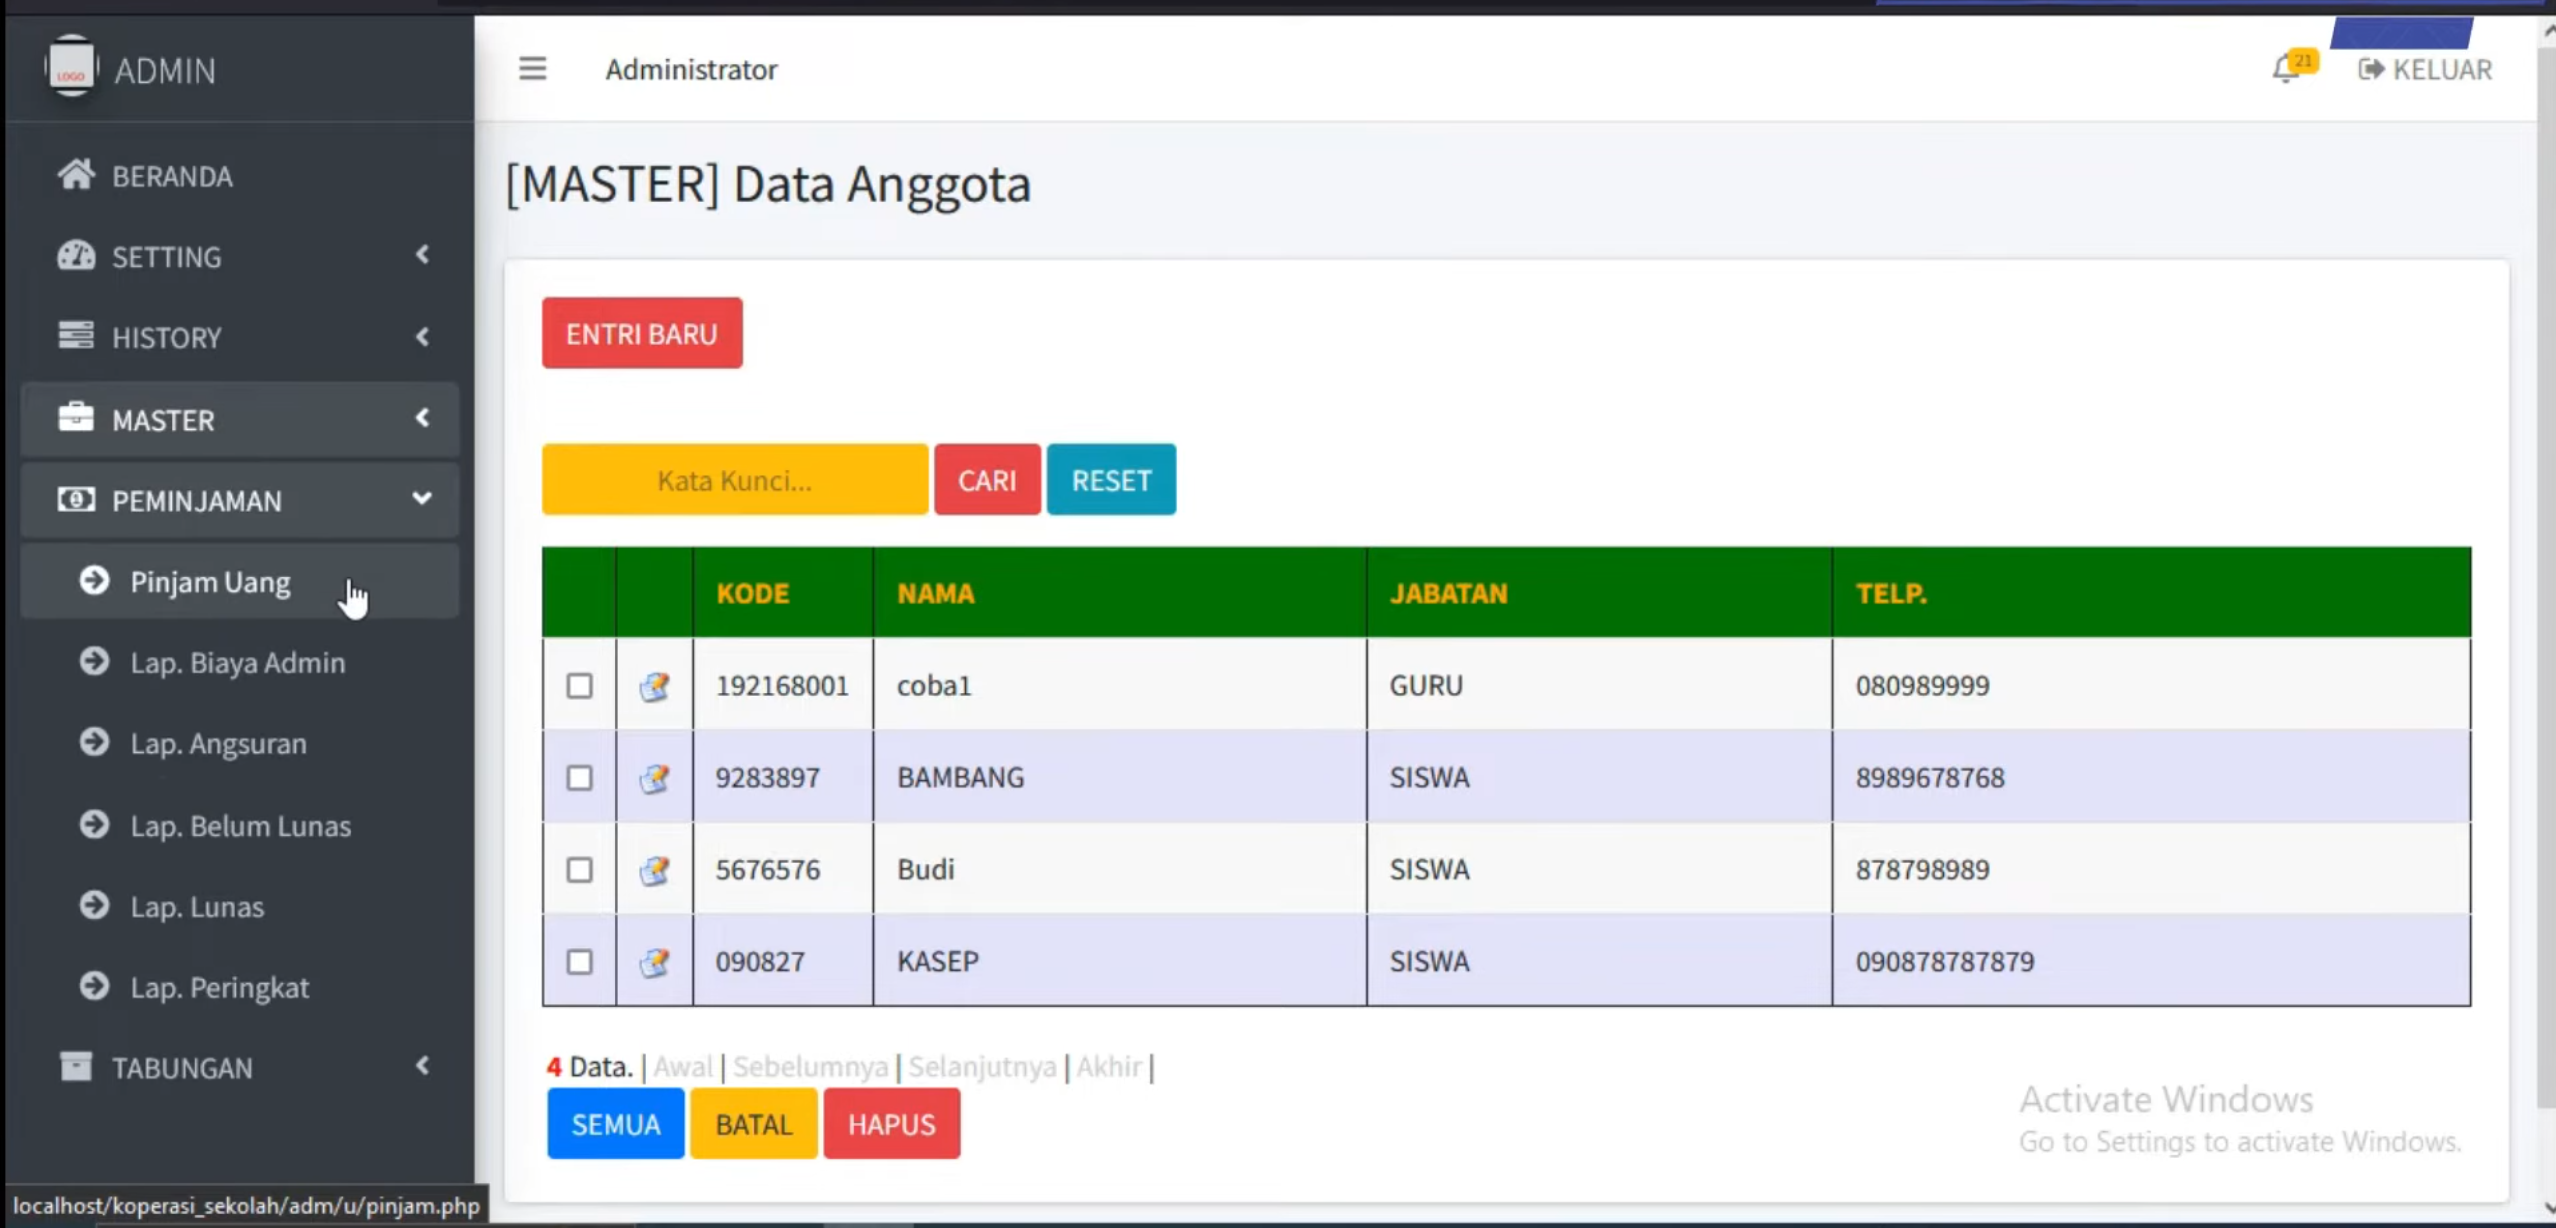Viewport: 2556px width, 1228px height.
Task: Toggle the hamburger sidebar menu icon
Action: [532, 69]
